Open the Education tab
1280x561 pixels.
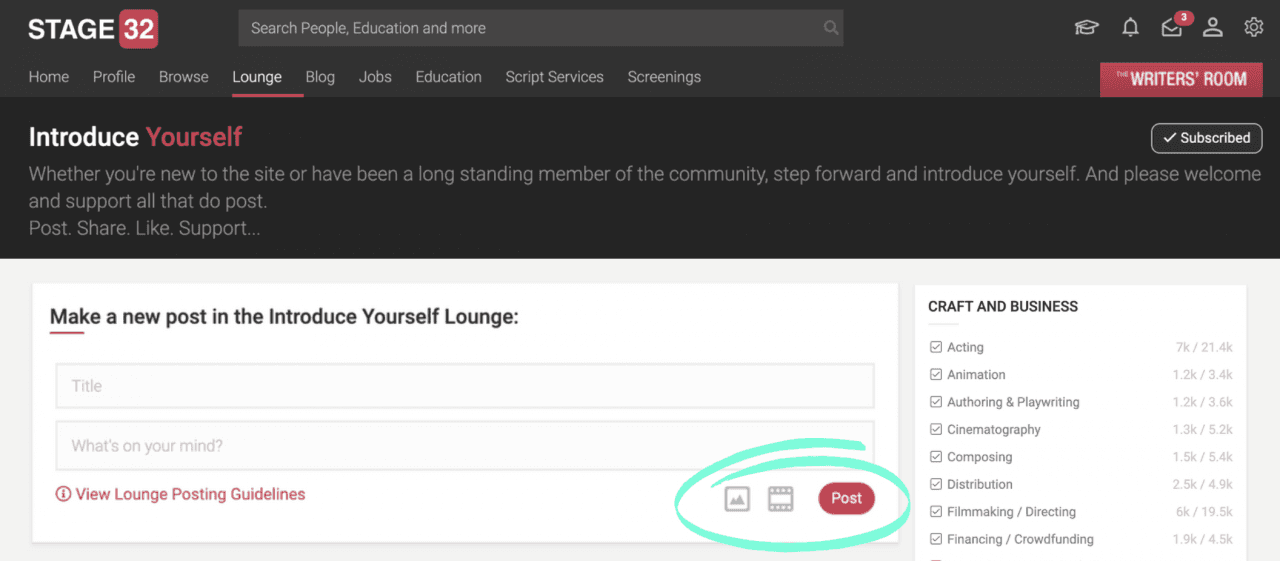[x=448, y=77]
